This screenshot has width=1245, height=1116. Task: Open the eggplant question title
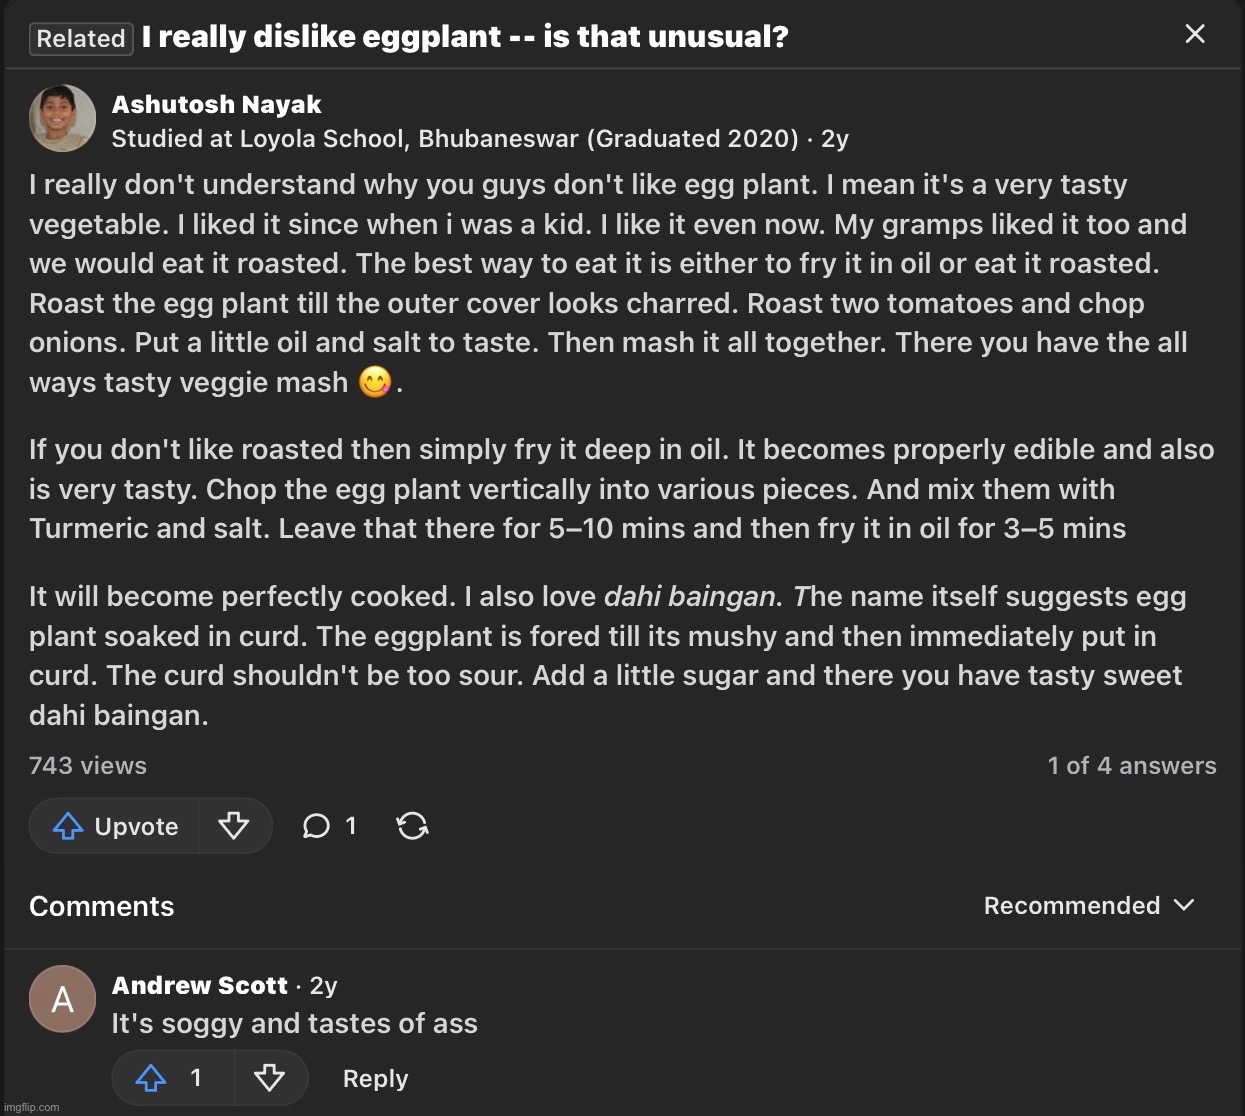click(465, 38)
